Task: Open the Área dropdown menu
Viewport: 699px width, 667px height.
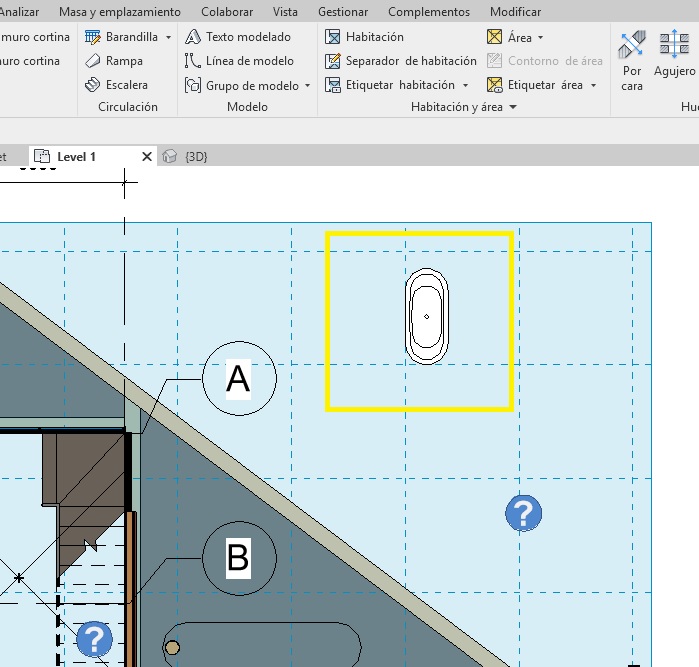Action: (541, 38)
